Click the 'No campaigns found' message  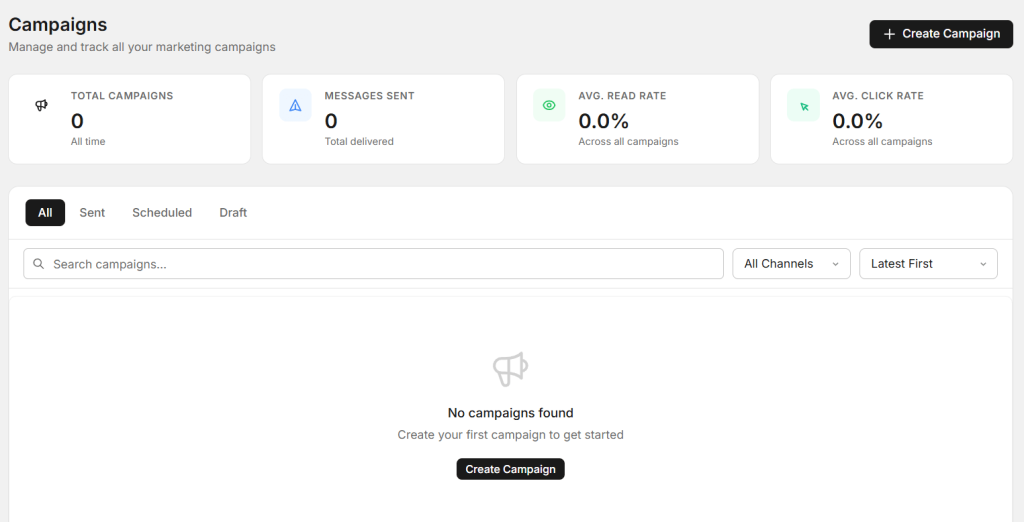point(511,413)
